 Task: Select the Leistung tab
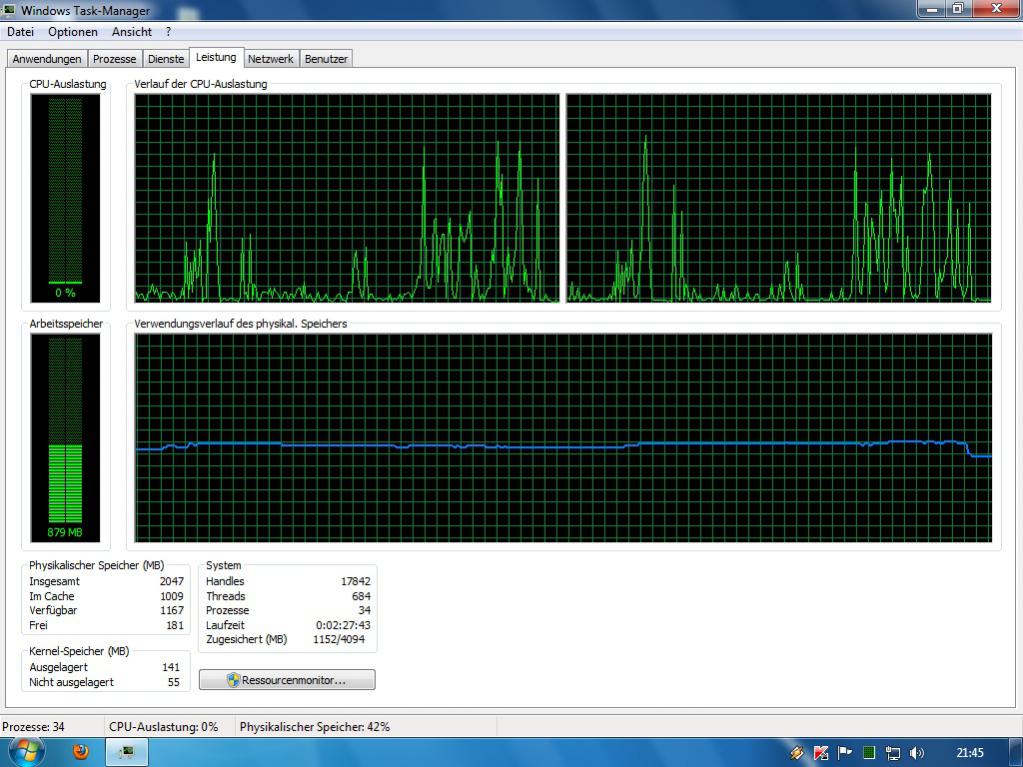point(216,57)
